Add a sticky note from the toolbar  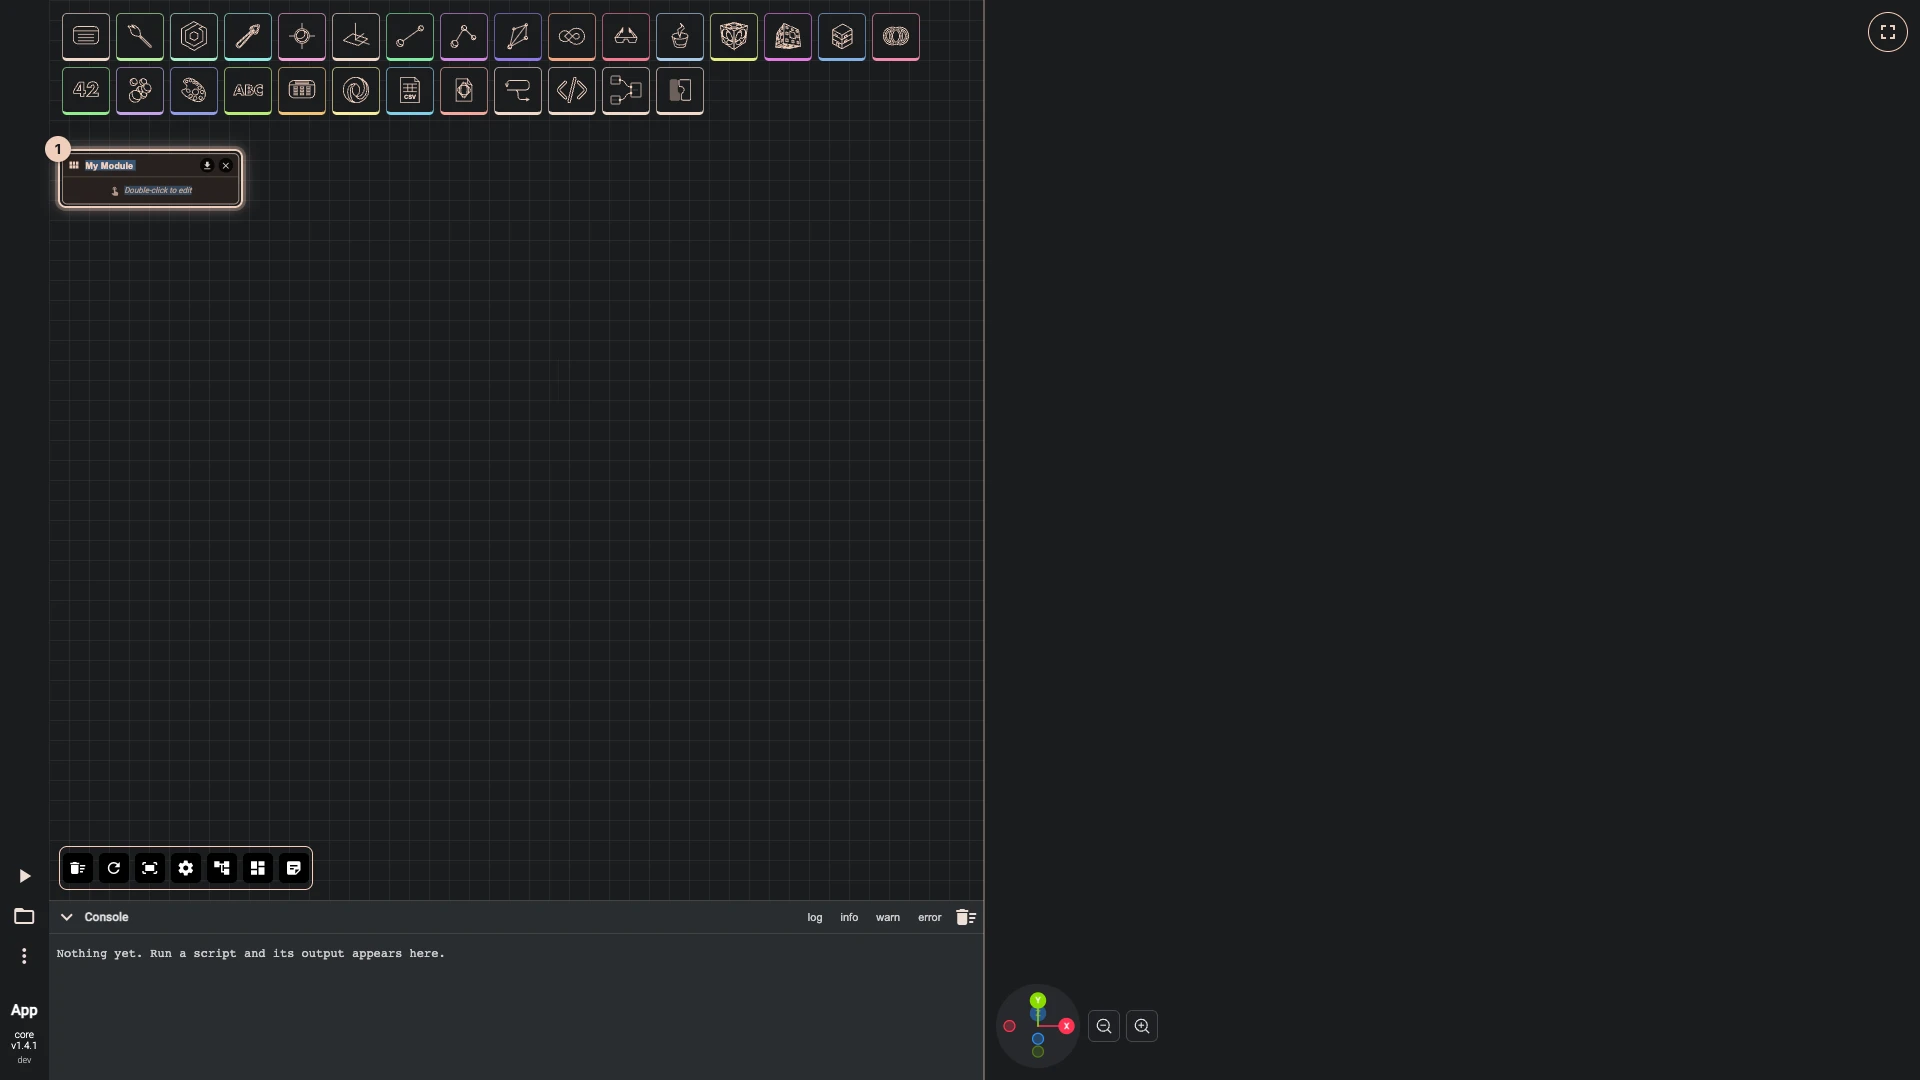pos(294,868)
